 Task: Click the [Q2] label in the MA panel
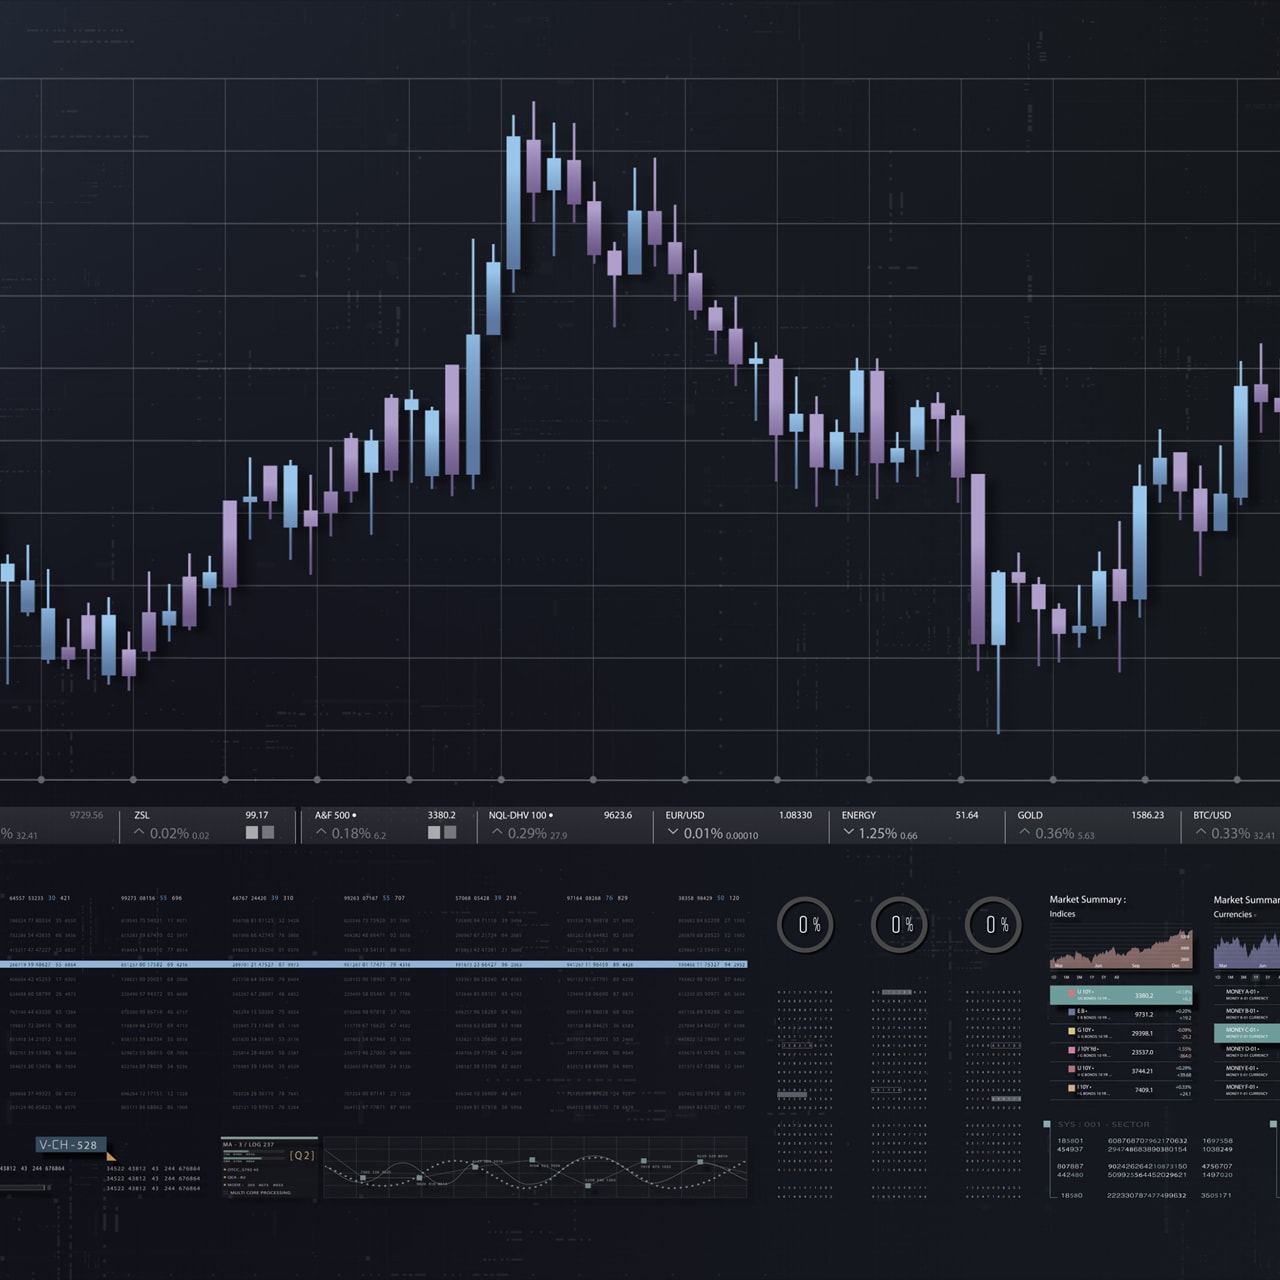(302, 1155)
